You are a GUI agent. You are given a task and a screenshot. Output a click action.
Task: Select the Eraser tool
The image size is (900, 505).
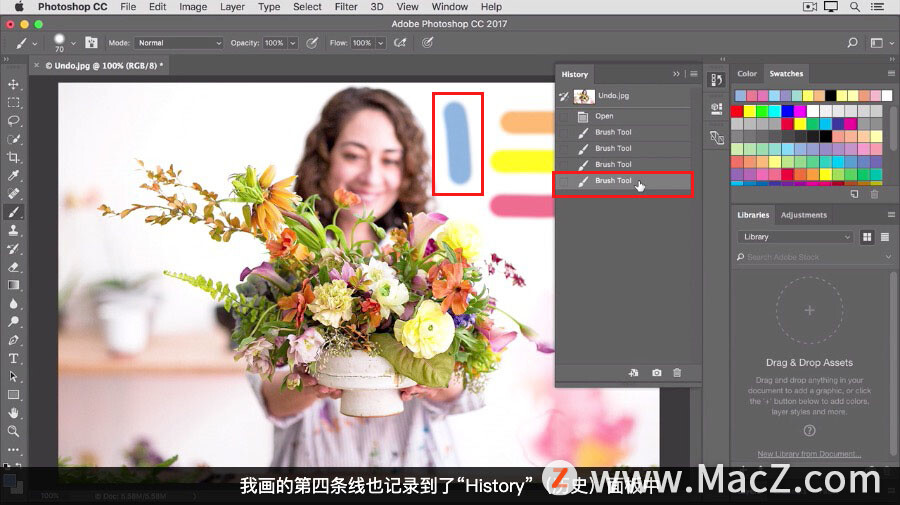click(x=13, y=267)
